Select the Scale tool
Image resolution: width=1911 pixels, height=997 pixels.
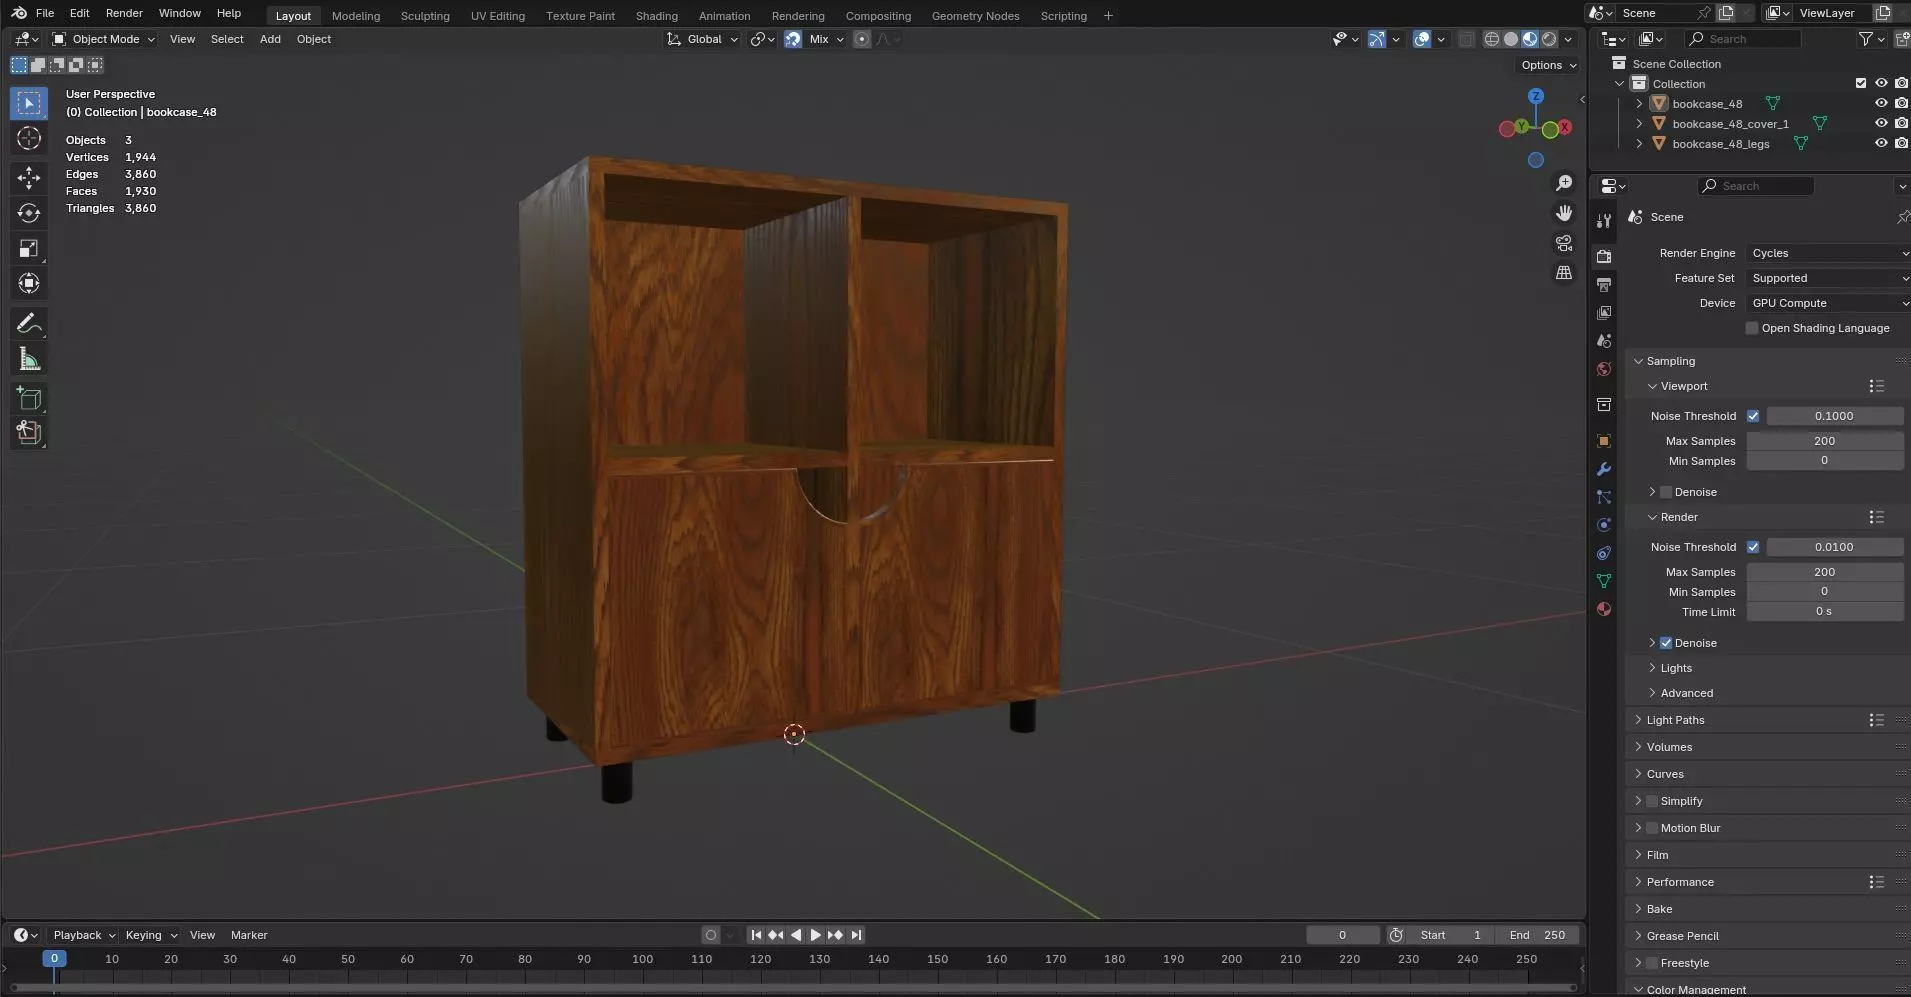coord(29,248)
